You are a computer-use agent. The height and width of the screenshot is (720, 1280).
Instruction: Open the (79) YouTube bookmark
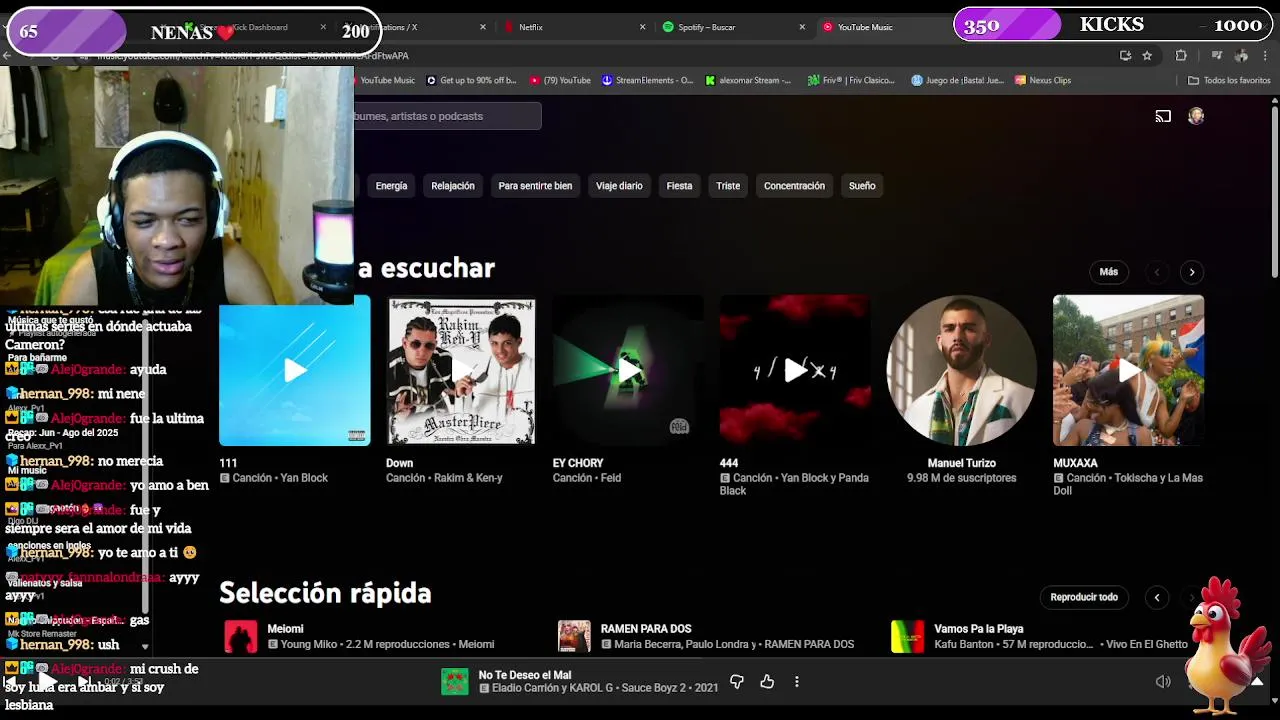pos(560,80)
